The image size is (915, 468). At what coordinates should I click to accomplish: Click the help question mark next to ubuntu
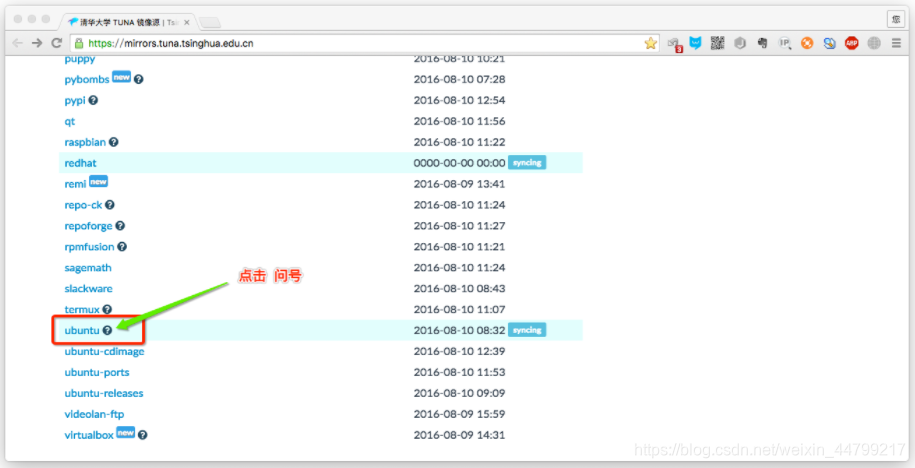[107, 330]
